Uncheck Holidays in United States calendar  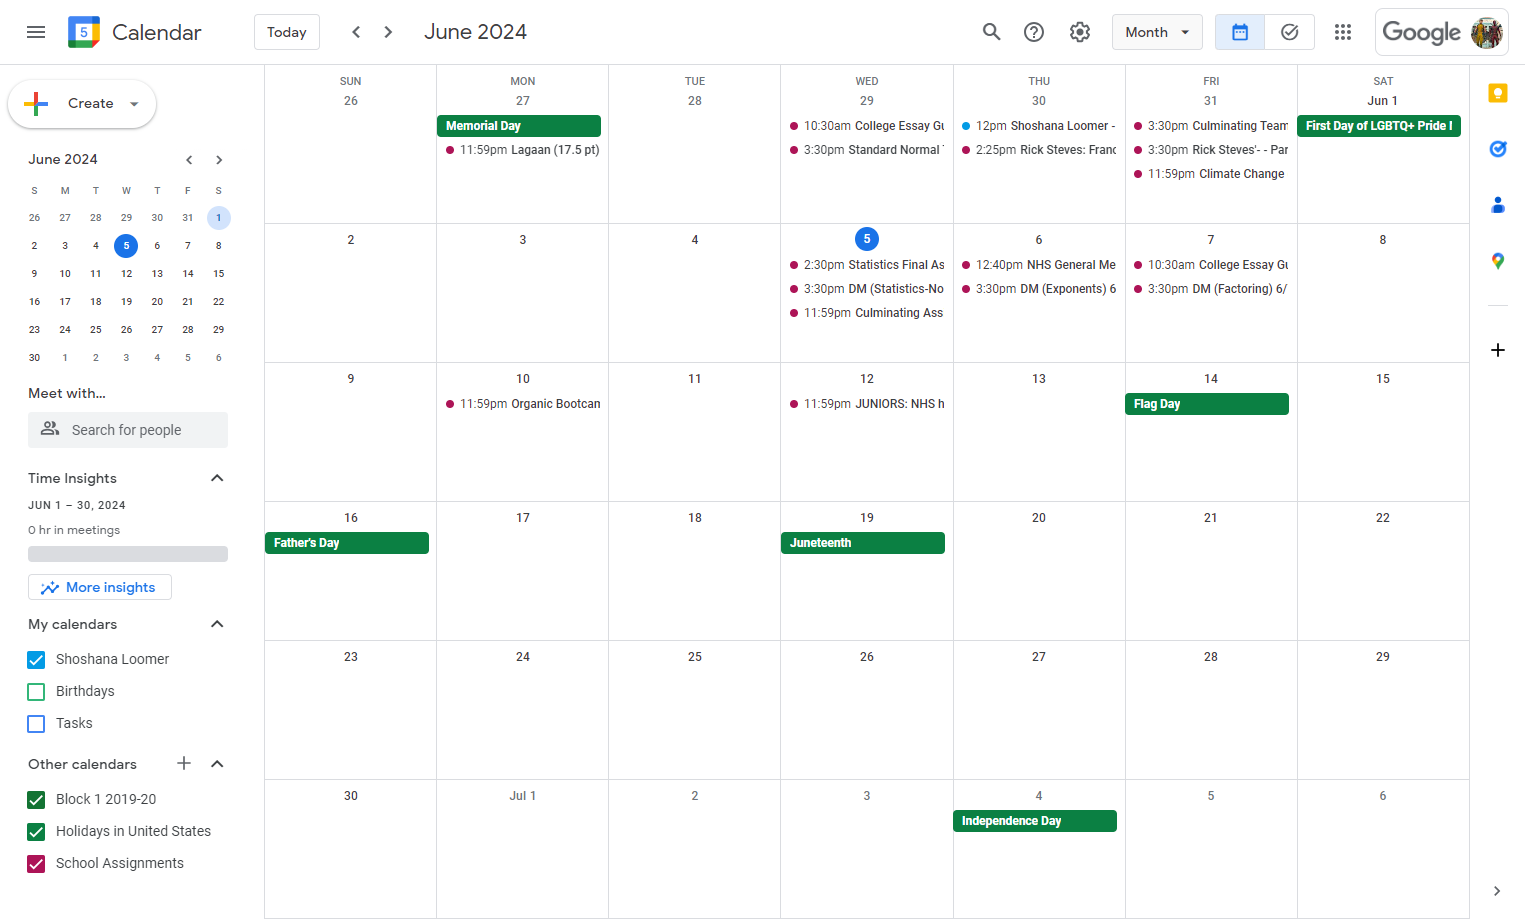(x=36, y=832)
